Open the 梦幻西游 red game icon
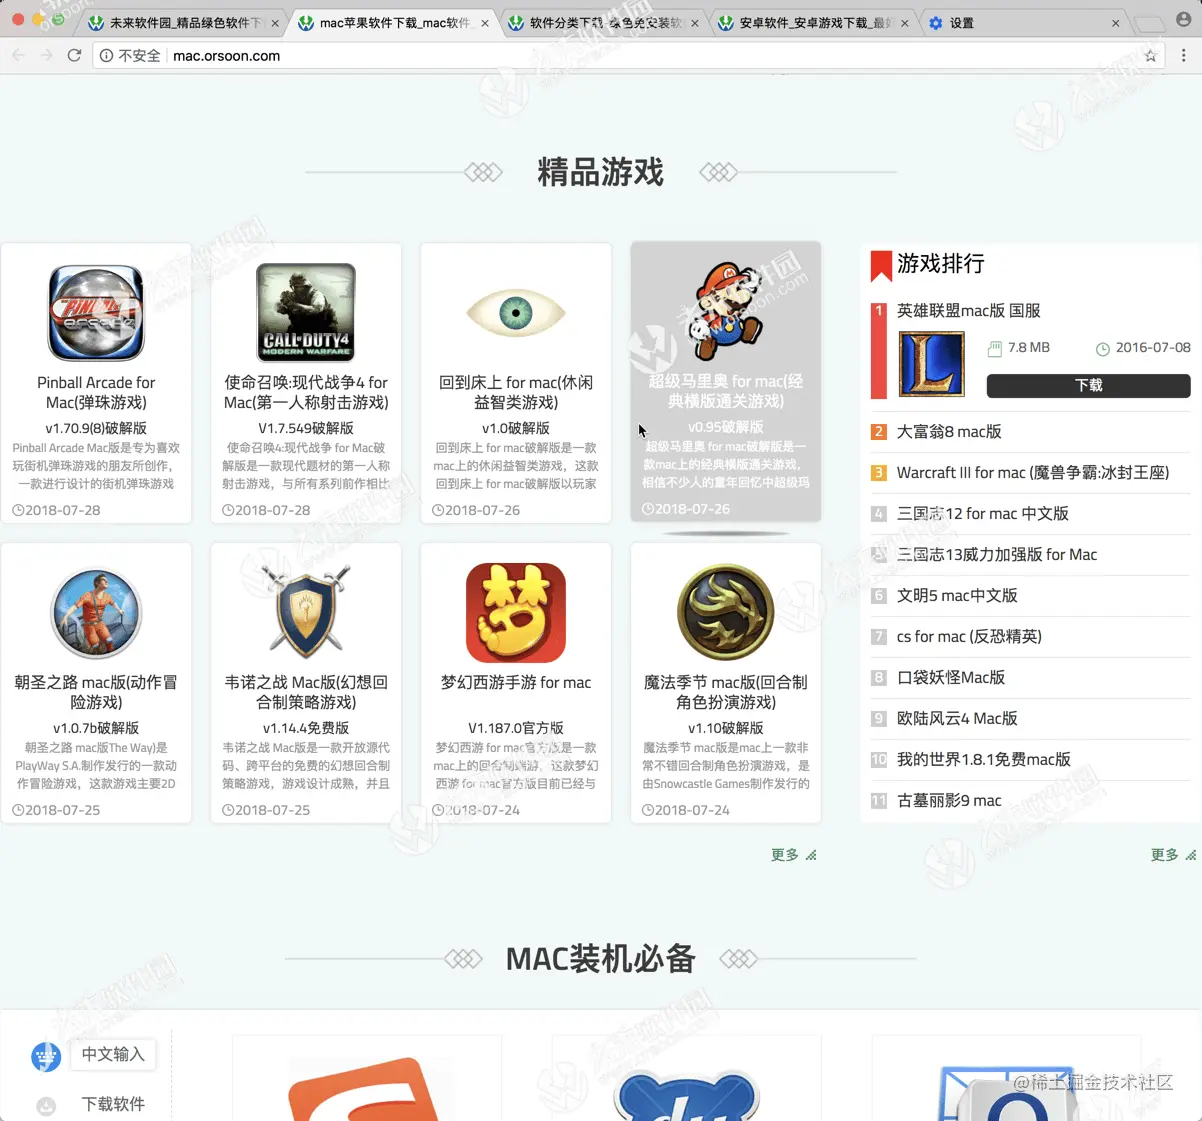Screen dimensions: 1202x1121 coord(516,612)
